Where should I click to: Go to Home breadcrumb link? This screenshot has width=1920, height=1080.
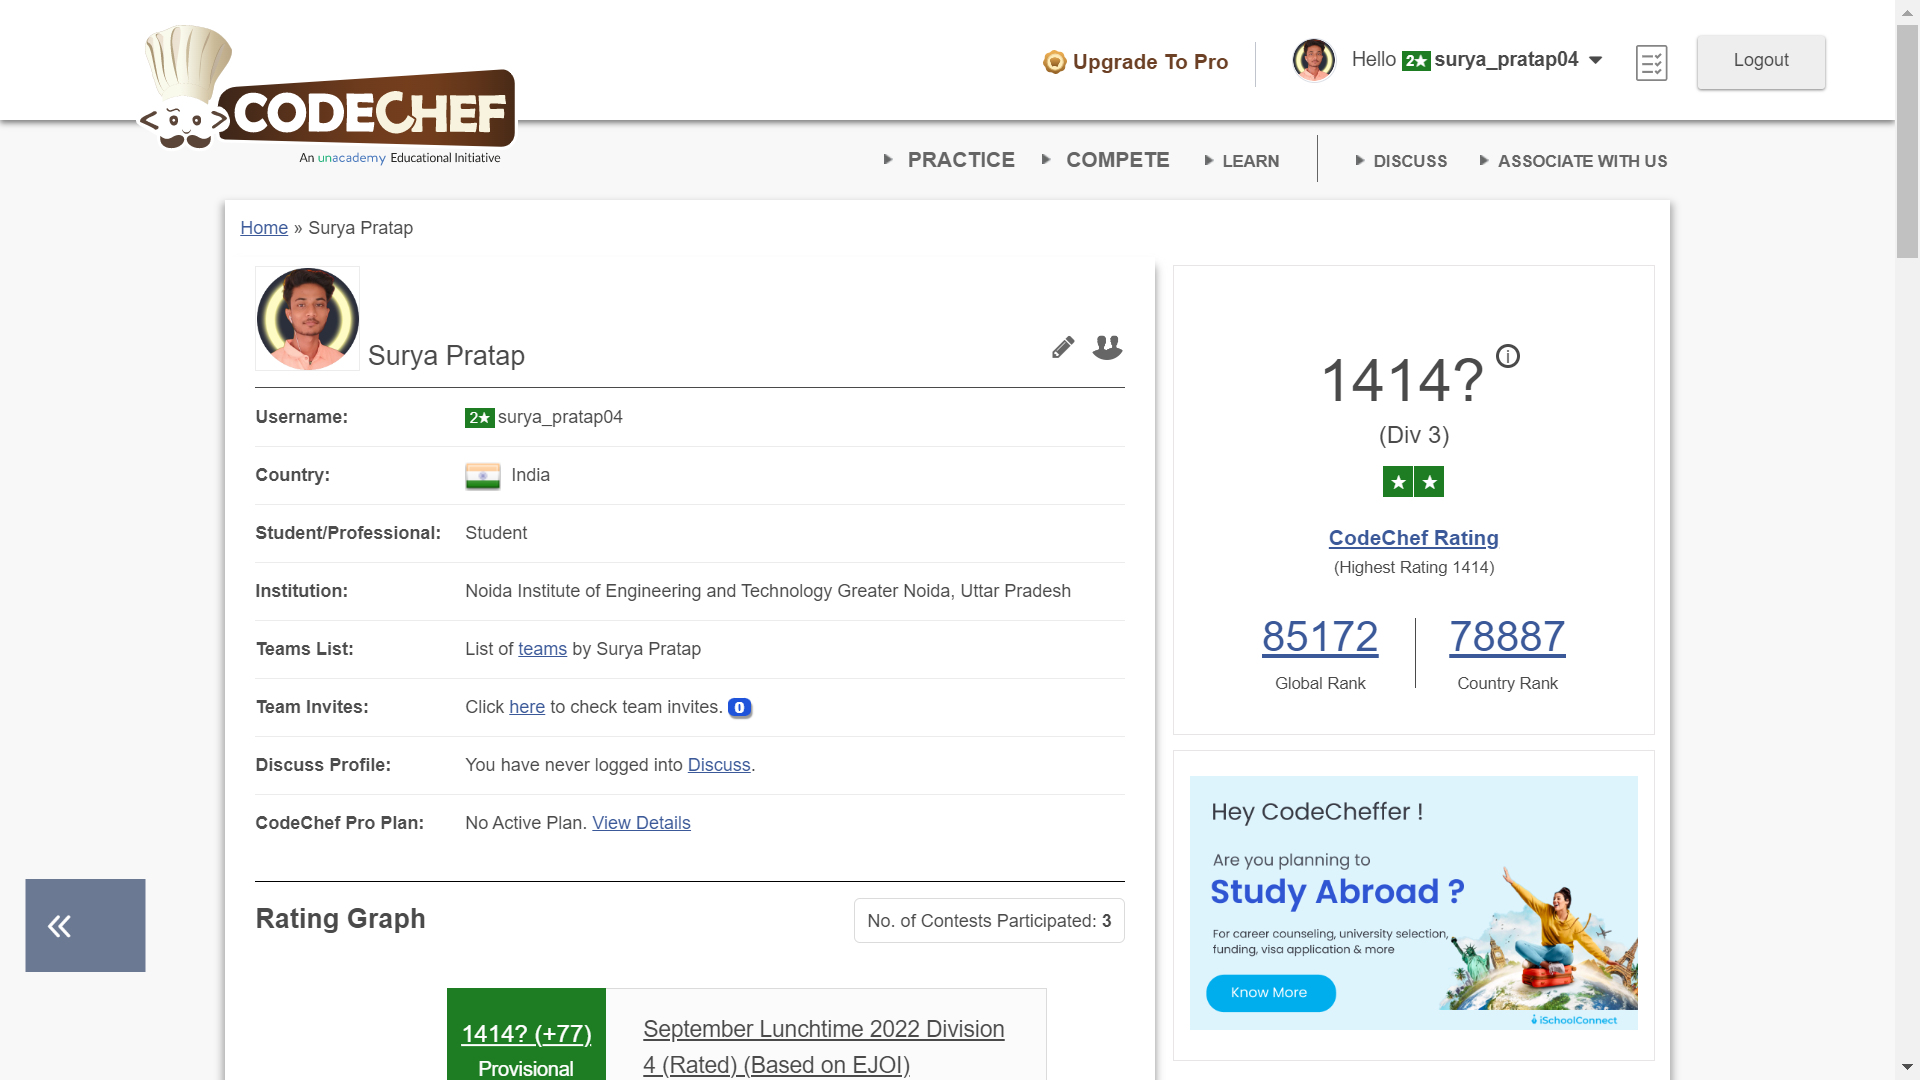coord(264,228)
